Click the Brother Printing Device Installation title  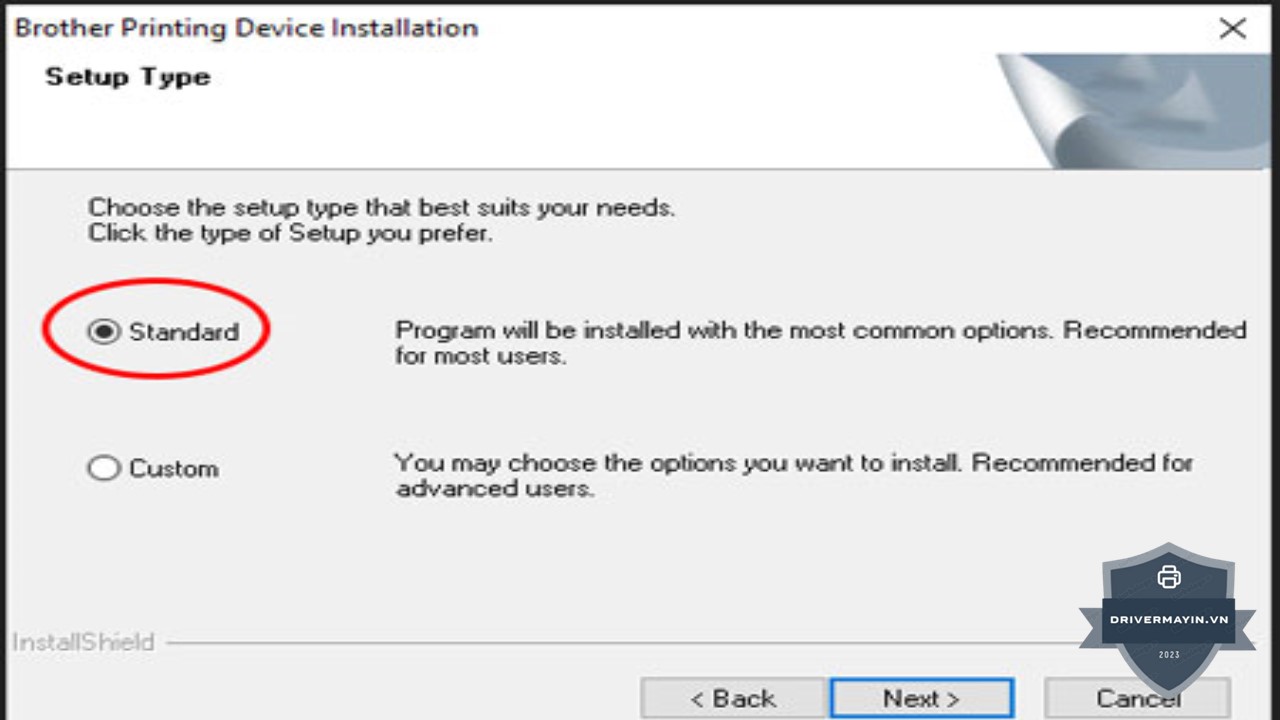[246, 28]
